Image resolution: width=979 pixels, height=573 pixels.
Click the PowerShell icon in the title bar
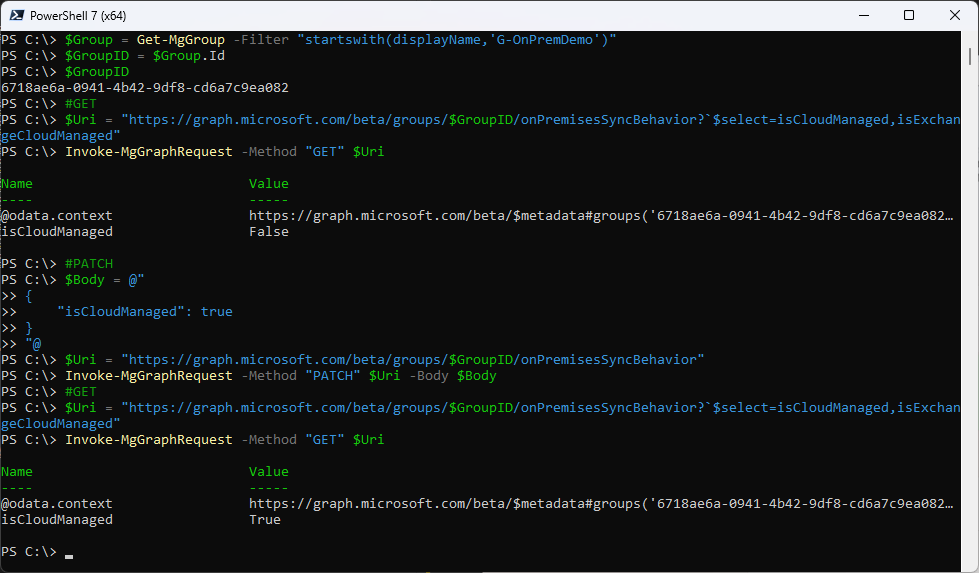click(x=15, y=15)
